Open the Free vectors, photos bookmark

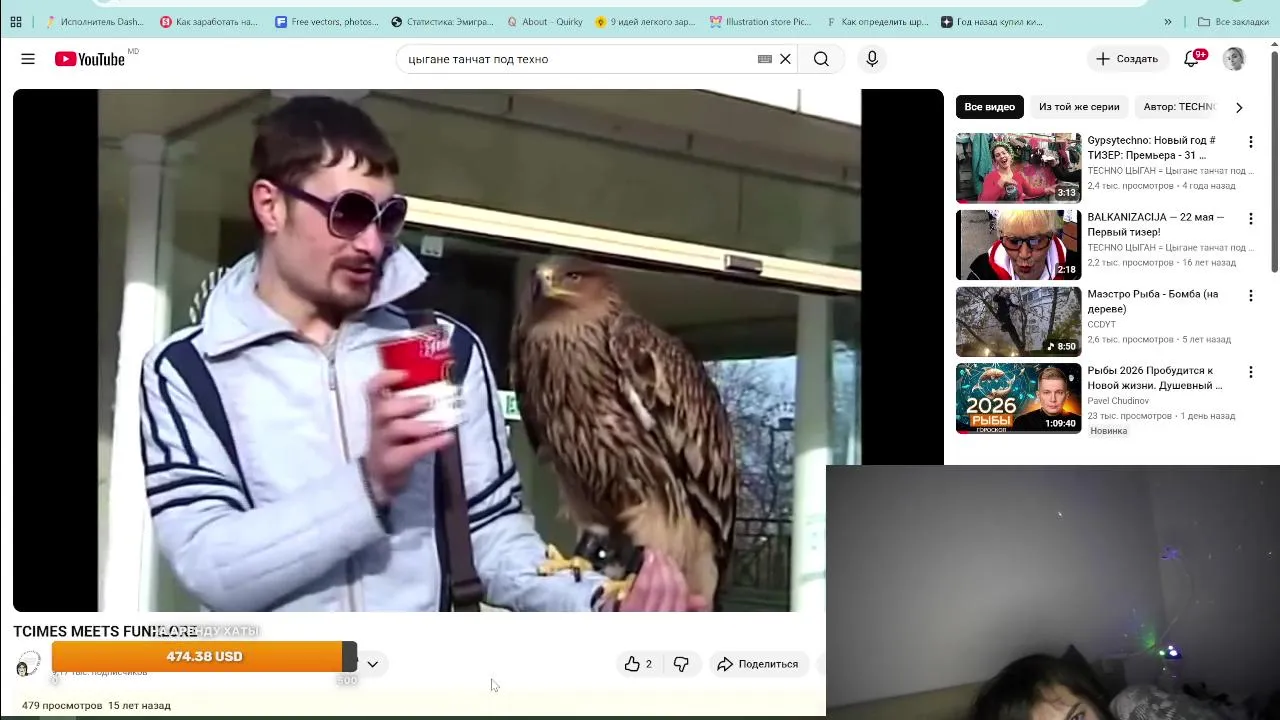[327, 21]
